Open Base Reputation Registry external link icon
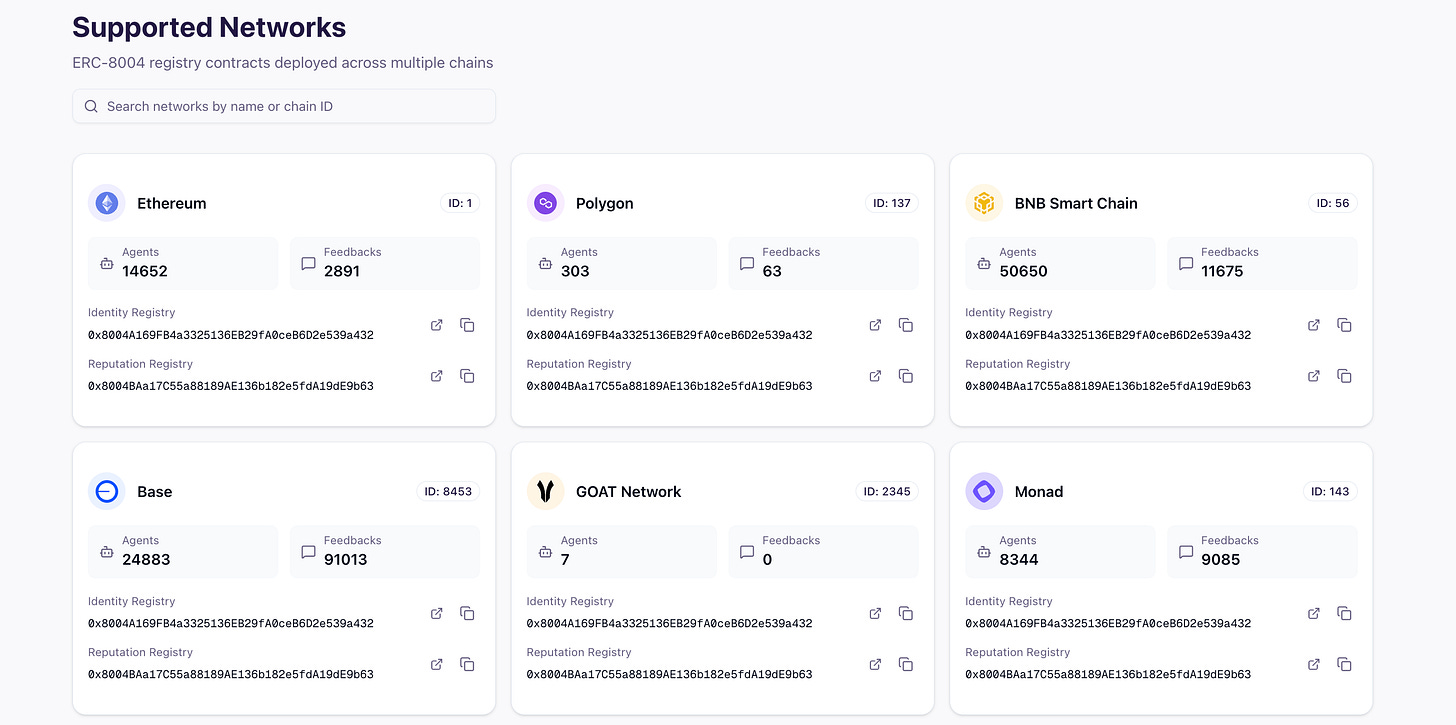 (437, 664)
